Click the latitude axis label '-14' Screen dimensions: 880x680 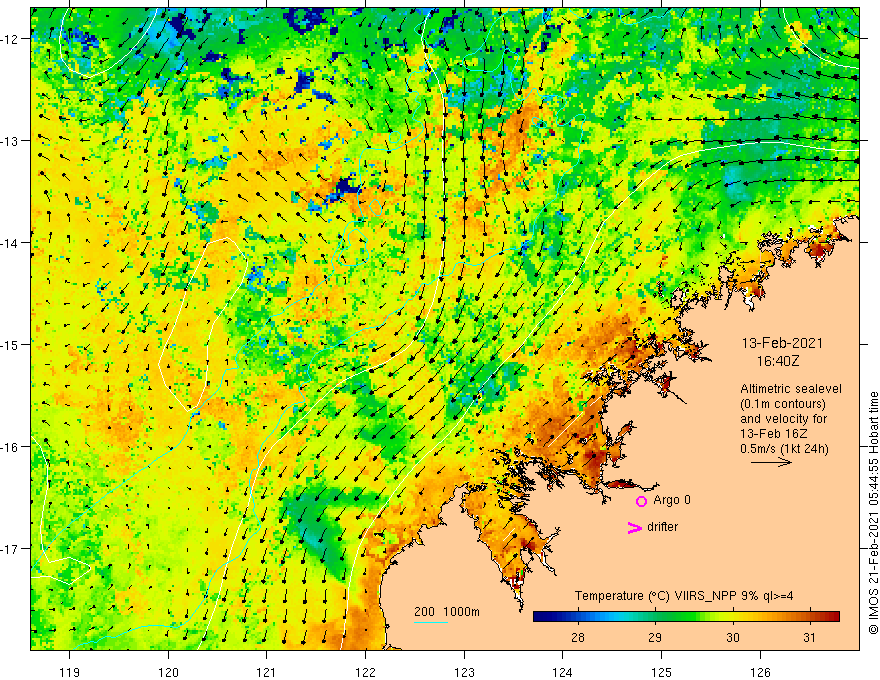click(x=10, y=243)
